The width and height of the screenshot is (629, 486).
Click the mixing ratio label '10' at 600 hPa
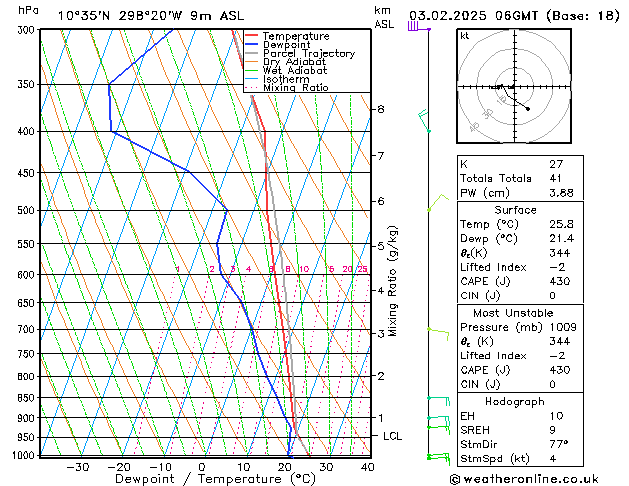[x=304, y=269]
